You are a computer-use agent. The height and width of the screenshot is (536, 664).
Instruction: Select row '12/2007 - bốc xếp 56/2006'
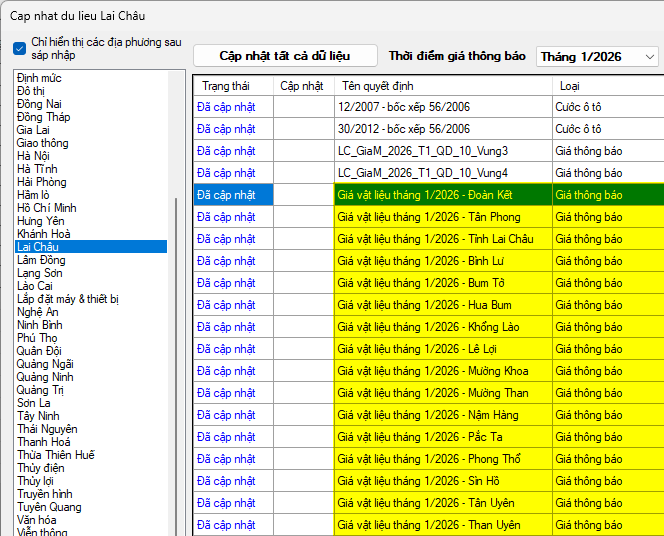[x=404, y=107]
